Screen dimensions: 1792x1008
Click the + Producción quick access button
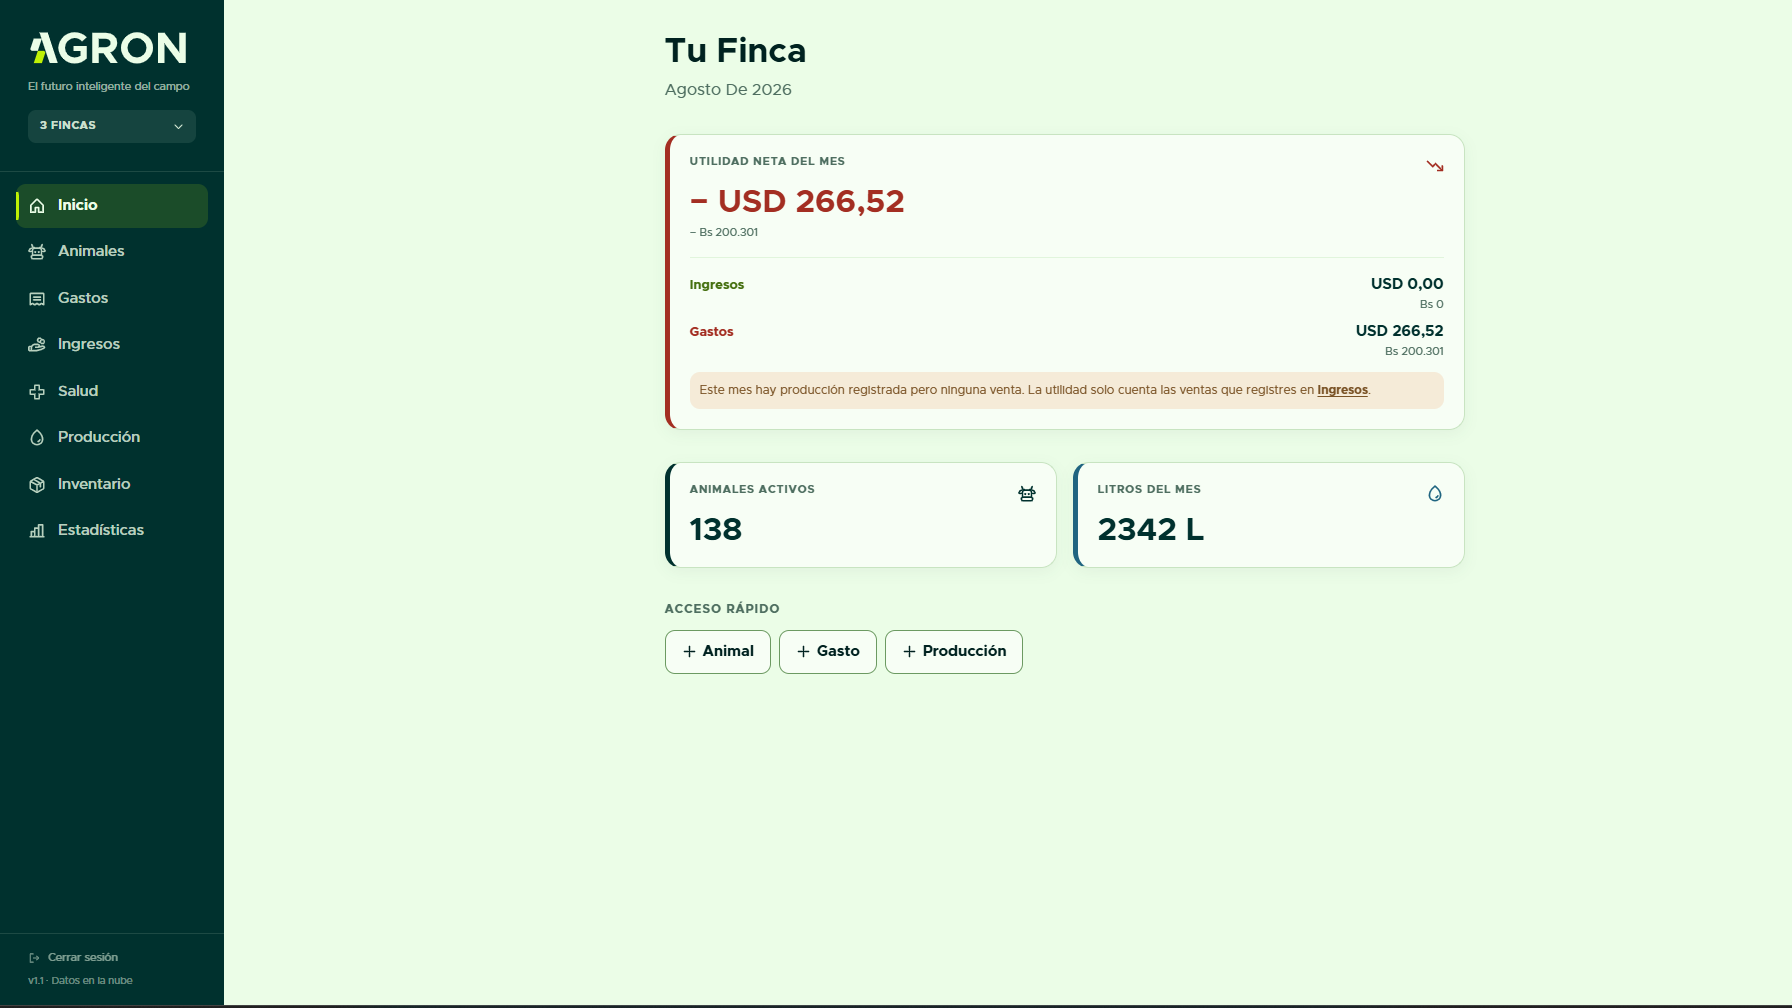click(x=954, y=652)
